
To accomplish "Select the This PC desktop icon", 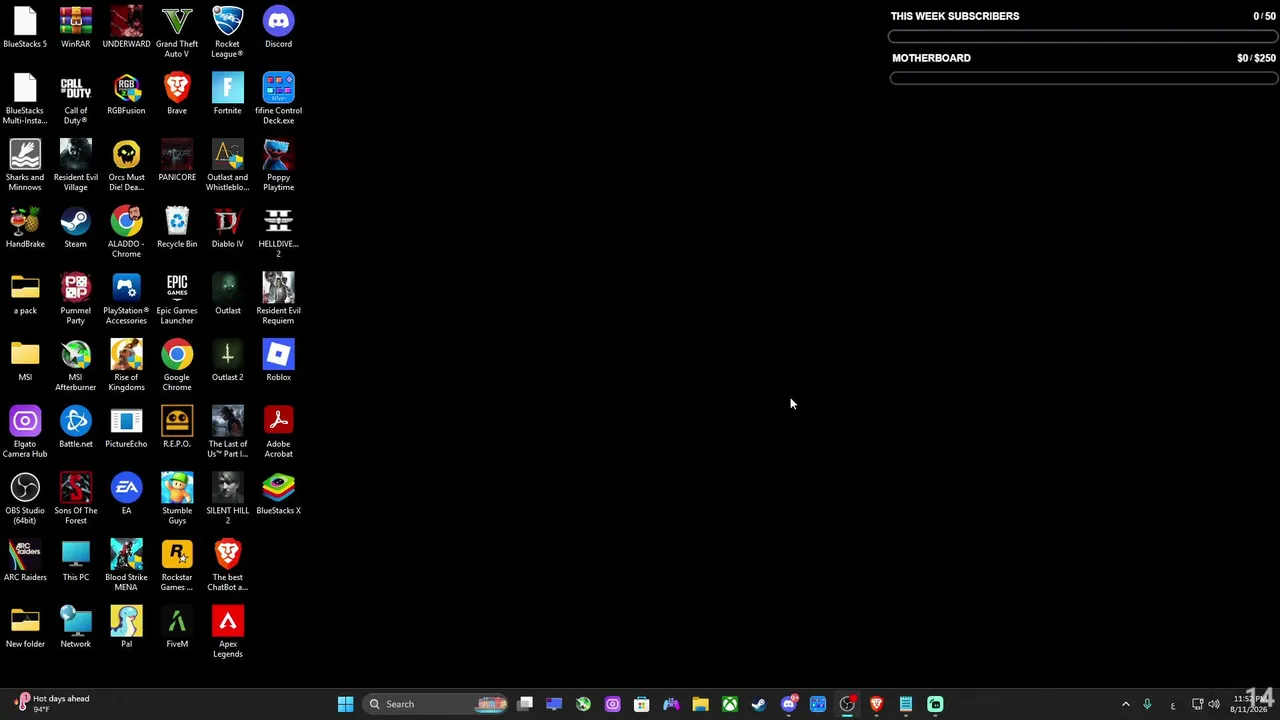I will point(75,561).
